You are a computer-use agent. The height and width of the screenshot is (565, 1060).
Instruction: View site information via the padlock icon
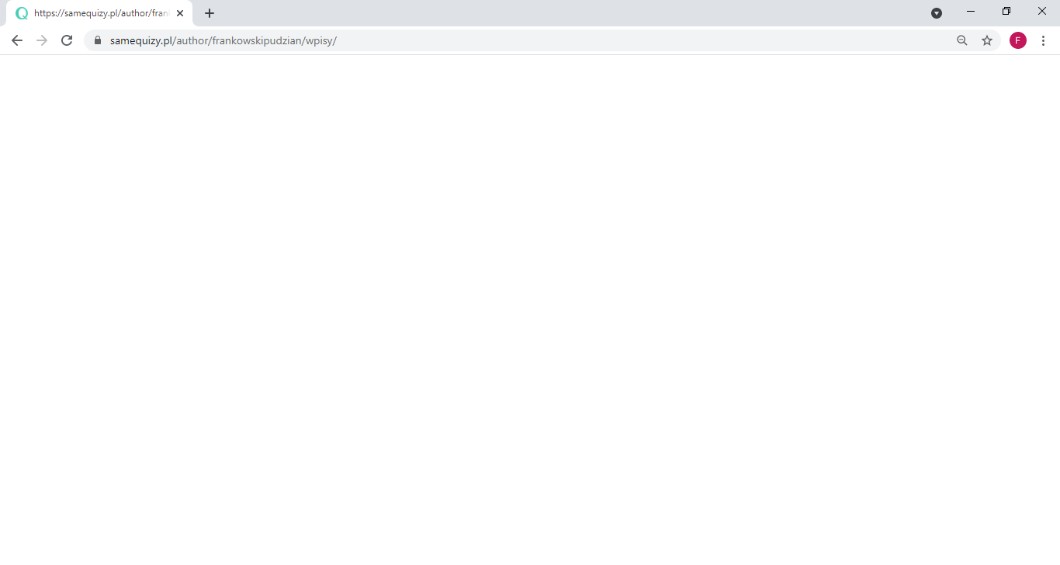click(98, 40)
